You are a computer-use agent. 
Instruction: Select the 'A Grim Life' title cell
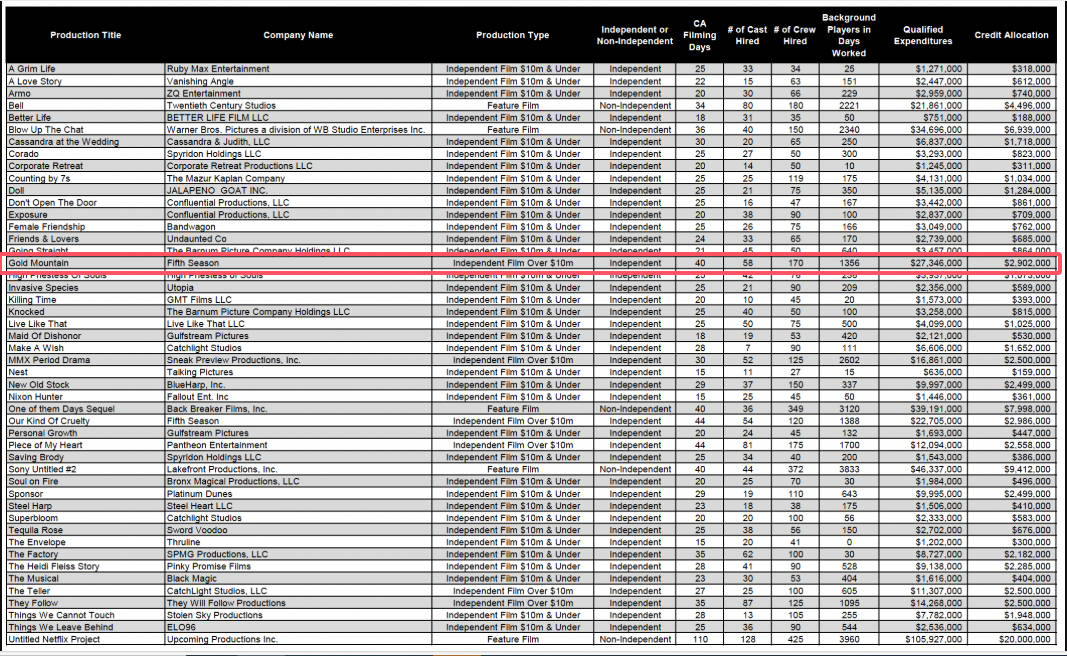pyautogui.click(x=86, y=69)
